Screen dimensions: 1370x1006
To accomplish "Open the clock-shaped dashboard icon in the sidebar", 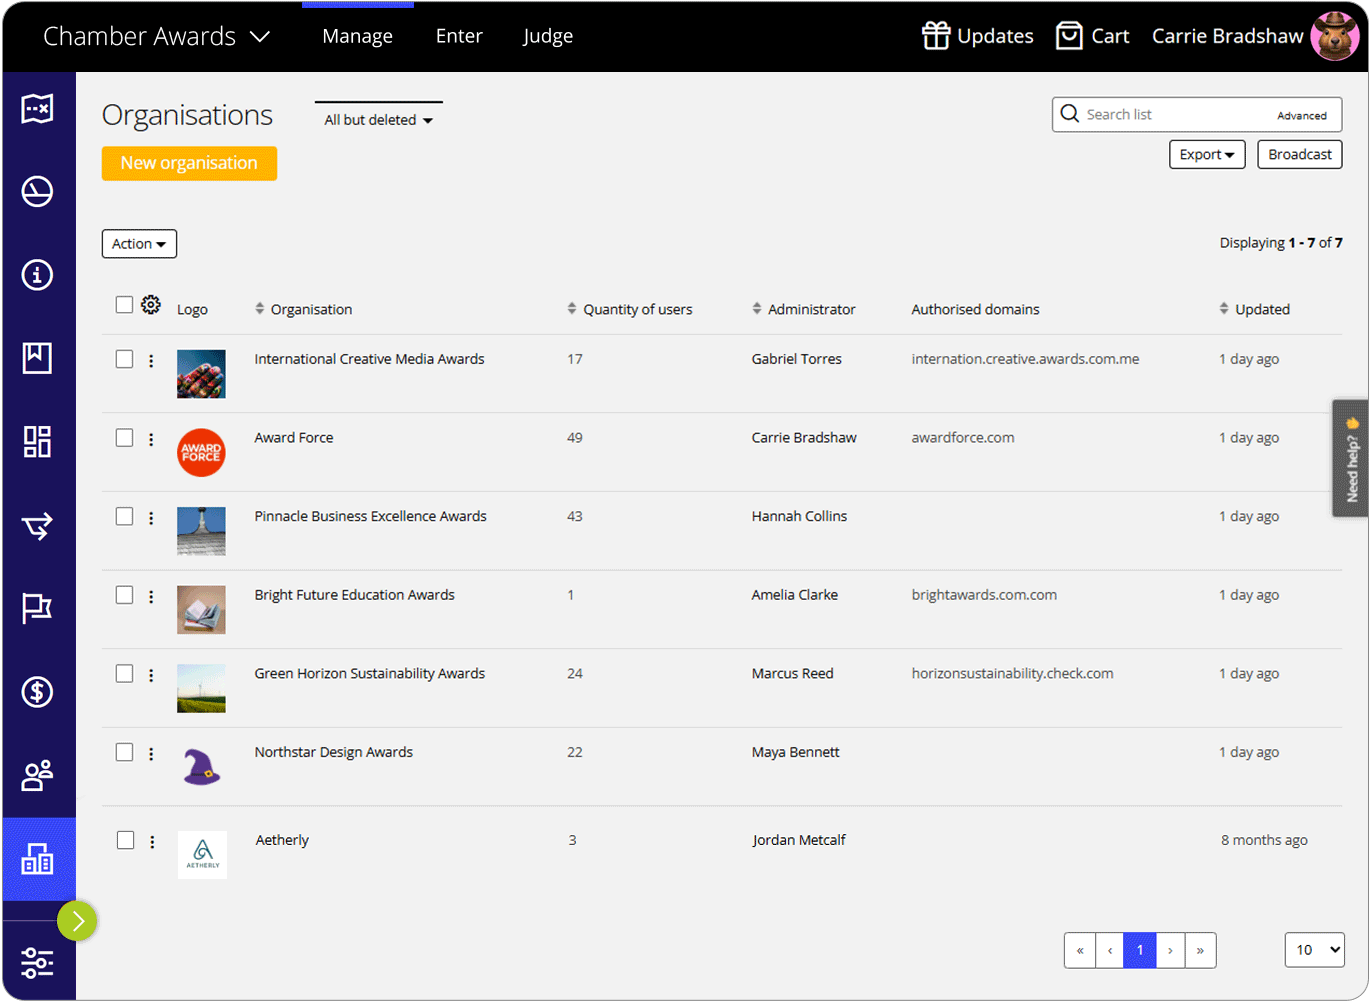I will tap(38, 191).
